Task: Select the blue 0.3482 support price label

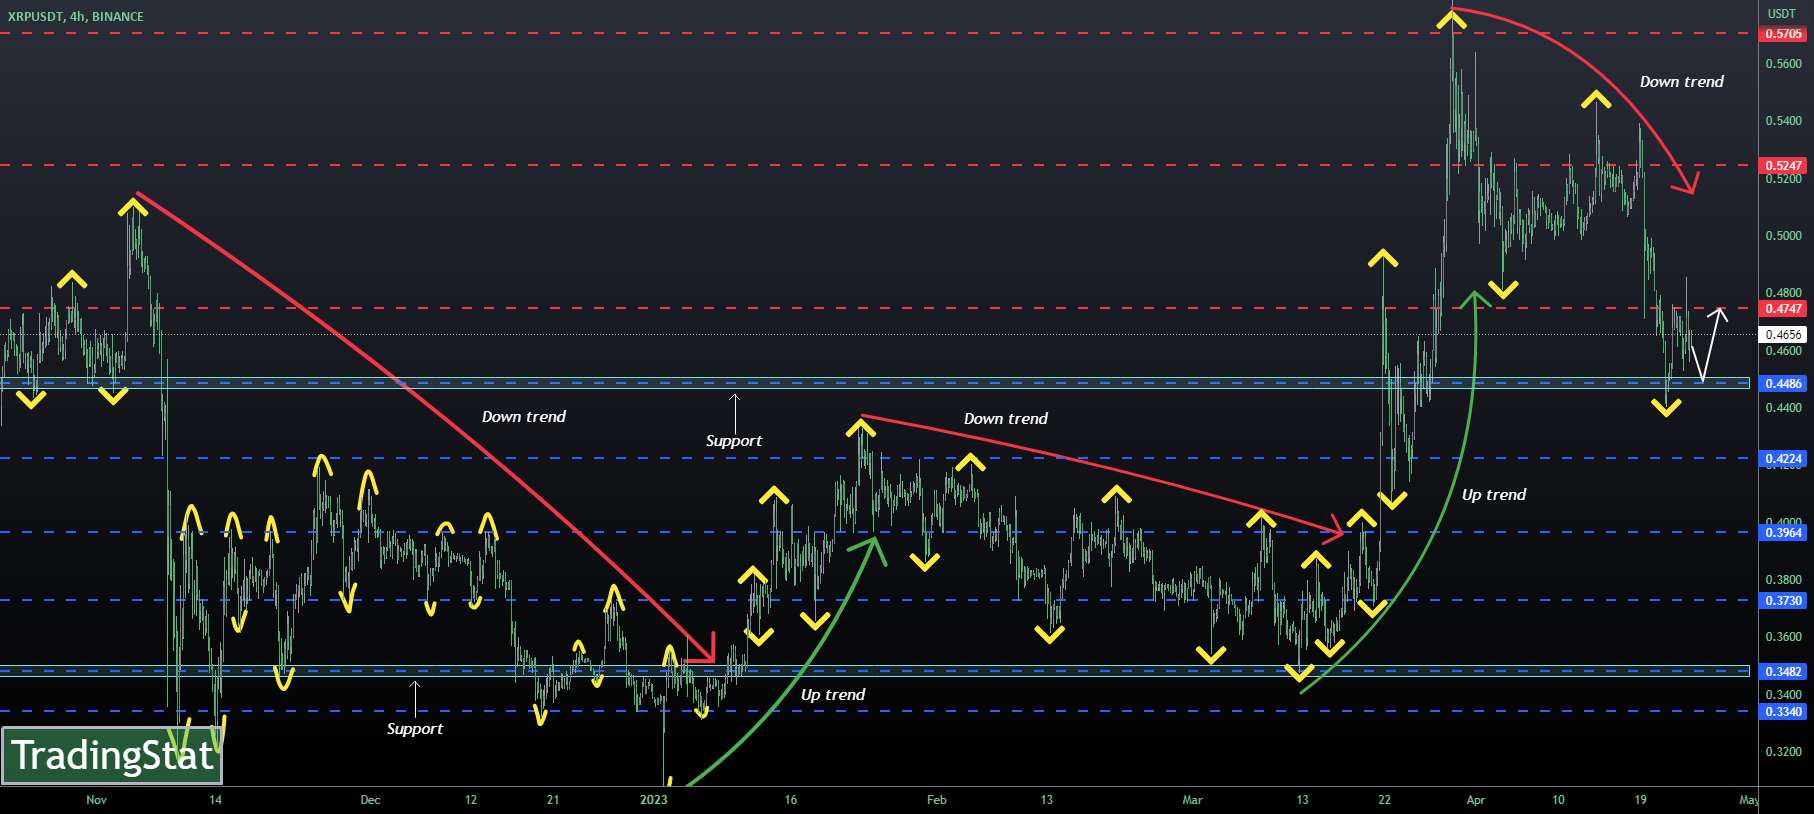Action: (1783, 672)
